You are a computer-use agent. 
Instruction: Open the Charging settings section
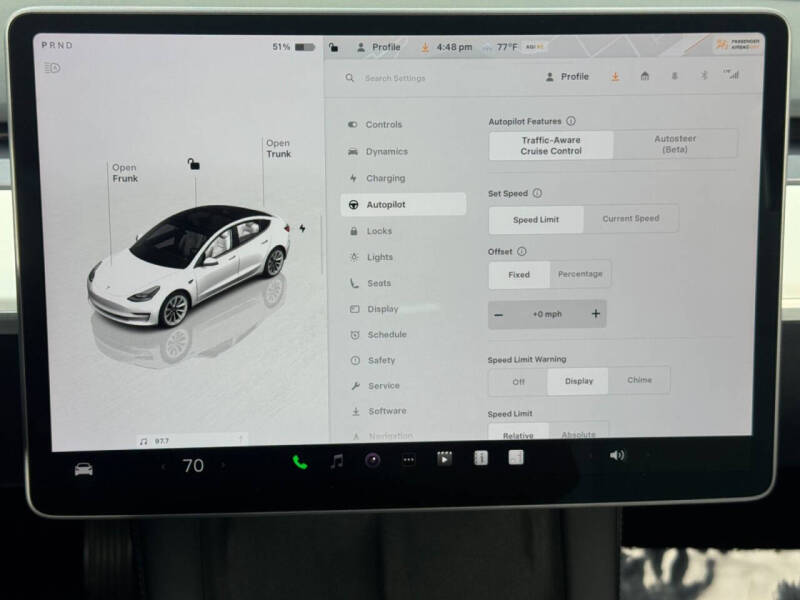click(x=383, y=178)
